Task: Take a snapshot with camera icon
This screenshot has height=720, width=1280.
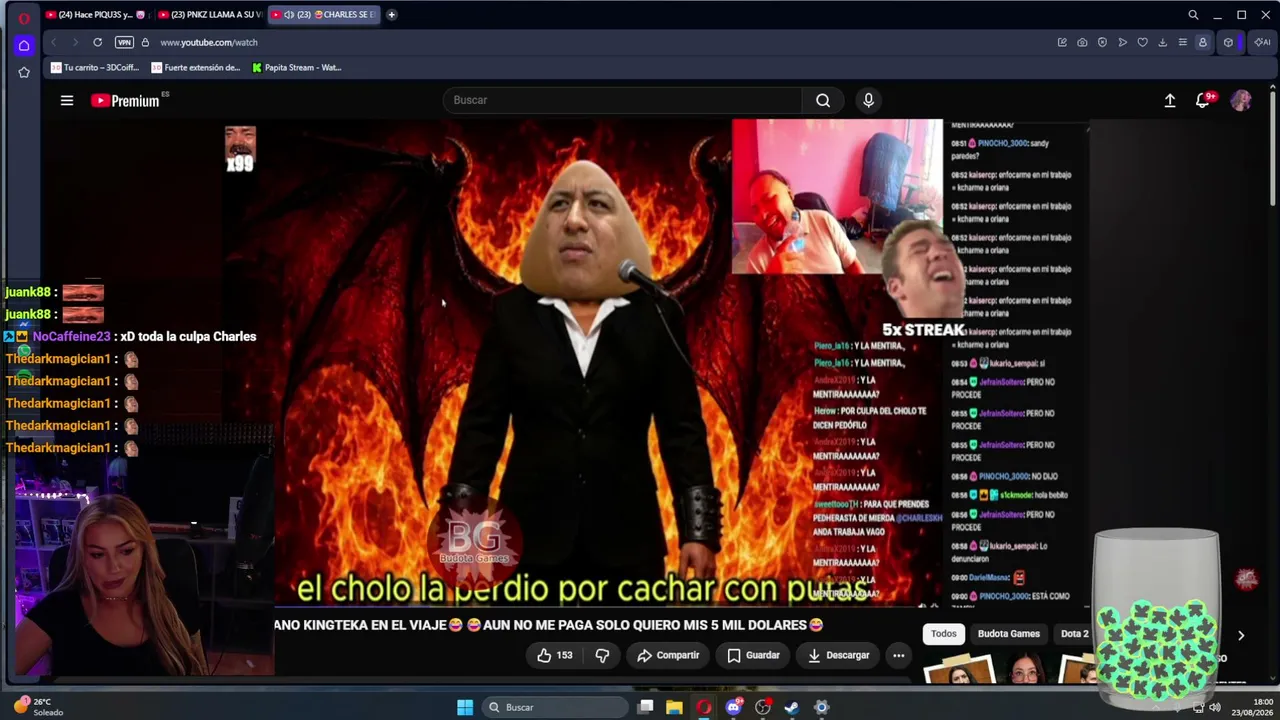Action: (x=1082, y=42)
